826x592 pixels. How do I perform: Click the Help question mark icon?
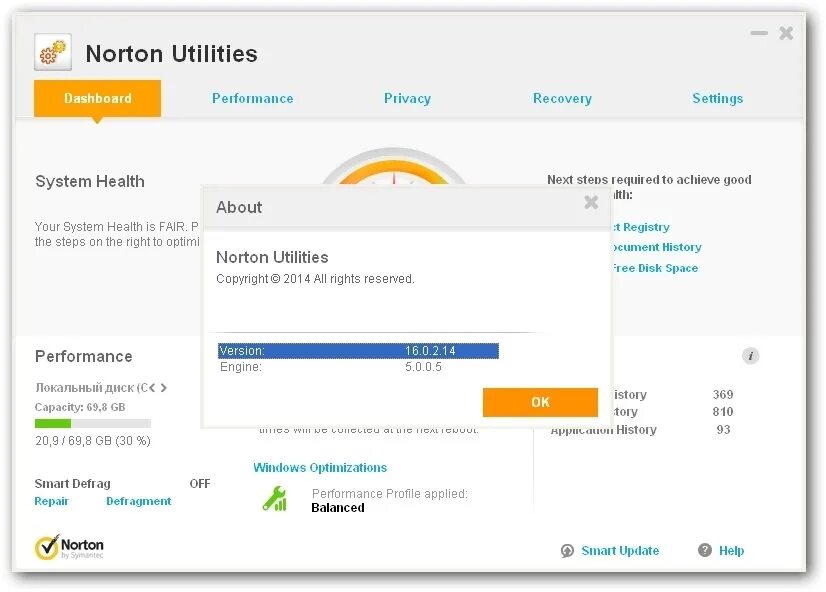(703, 551)
